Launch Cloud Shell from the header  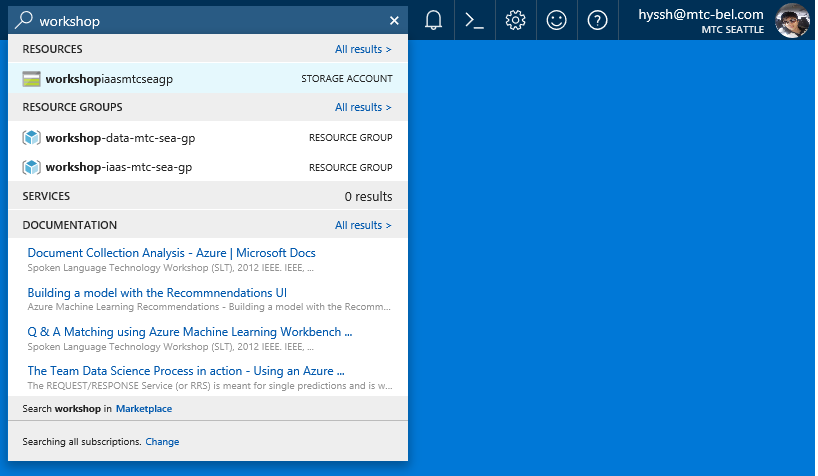point(474,20)
